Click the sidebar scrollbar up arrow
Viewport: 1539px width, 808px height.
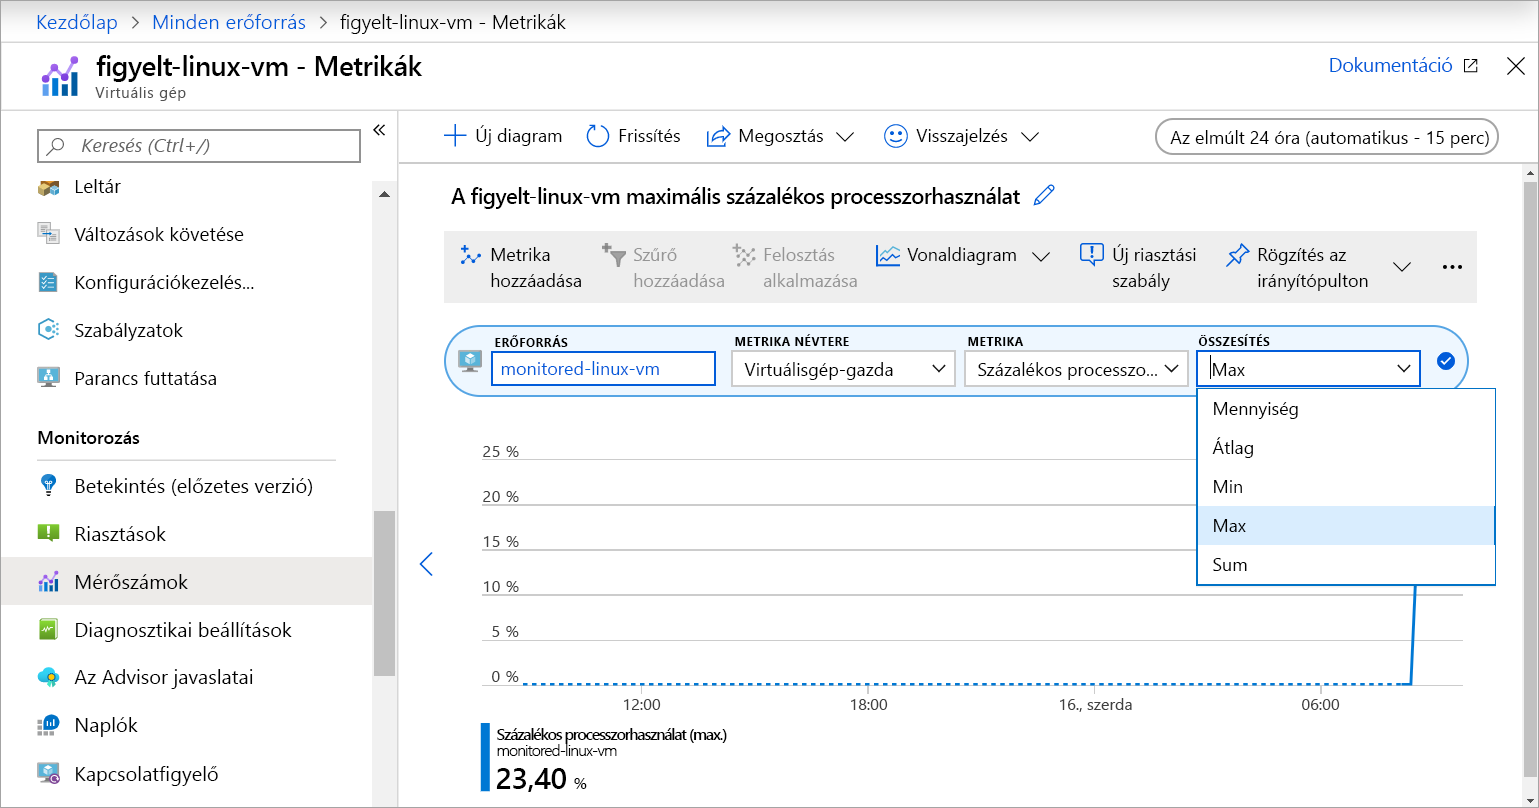(x=384, y=194)
